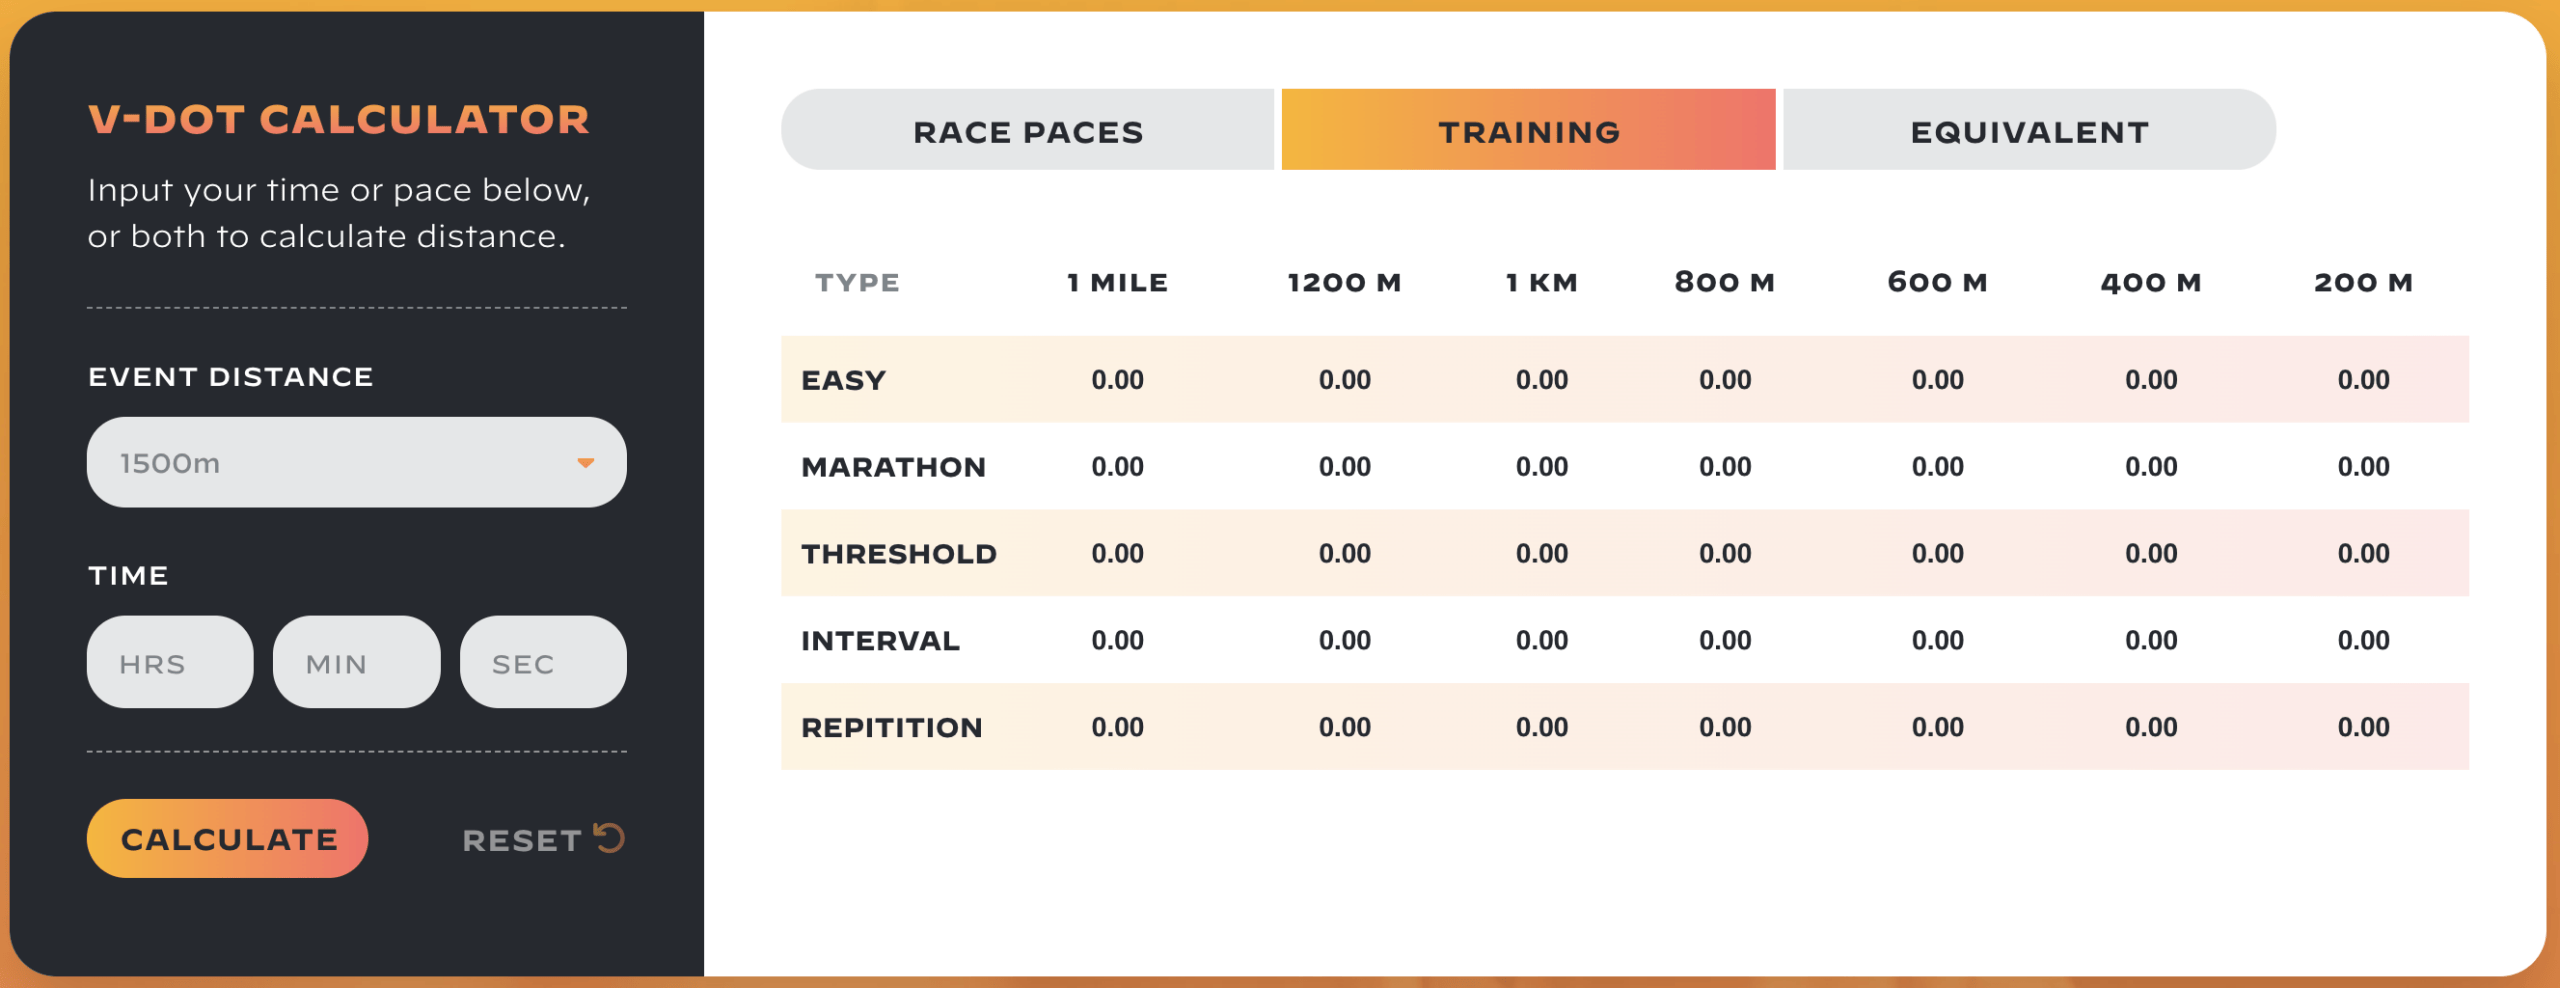Click the 1 MILE column header
Screen dimensions: 2560x988
1116,282
